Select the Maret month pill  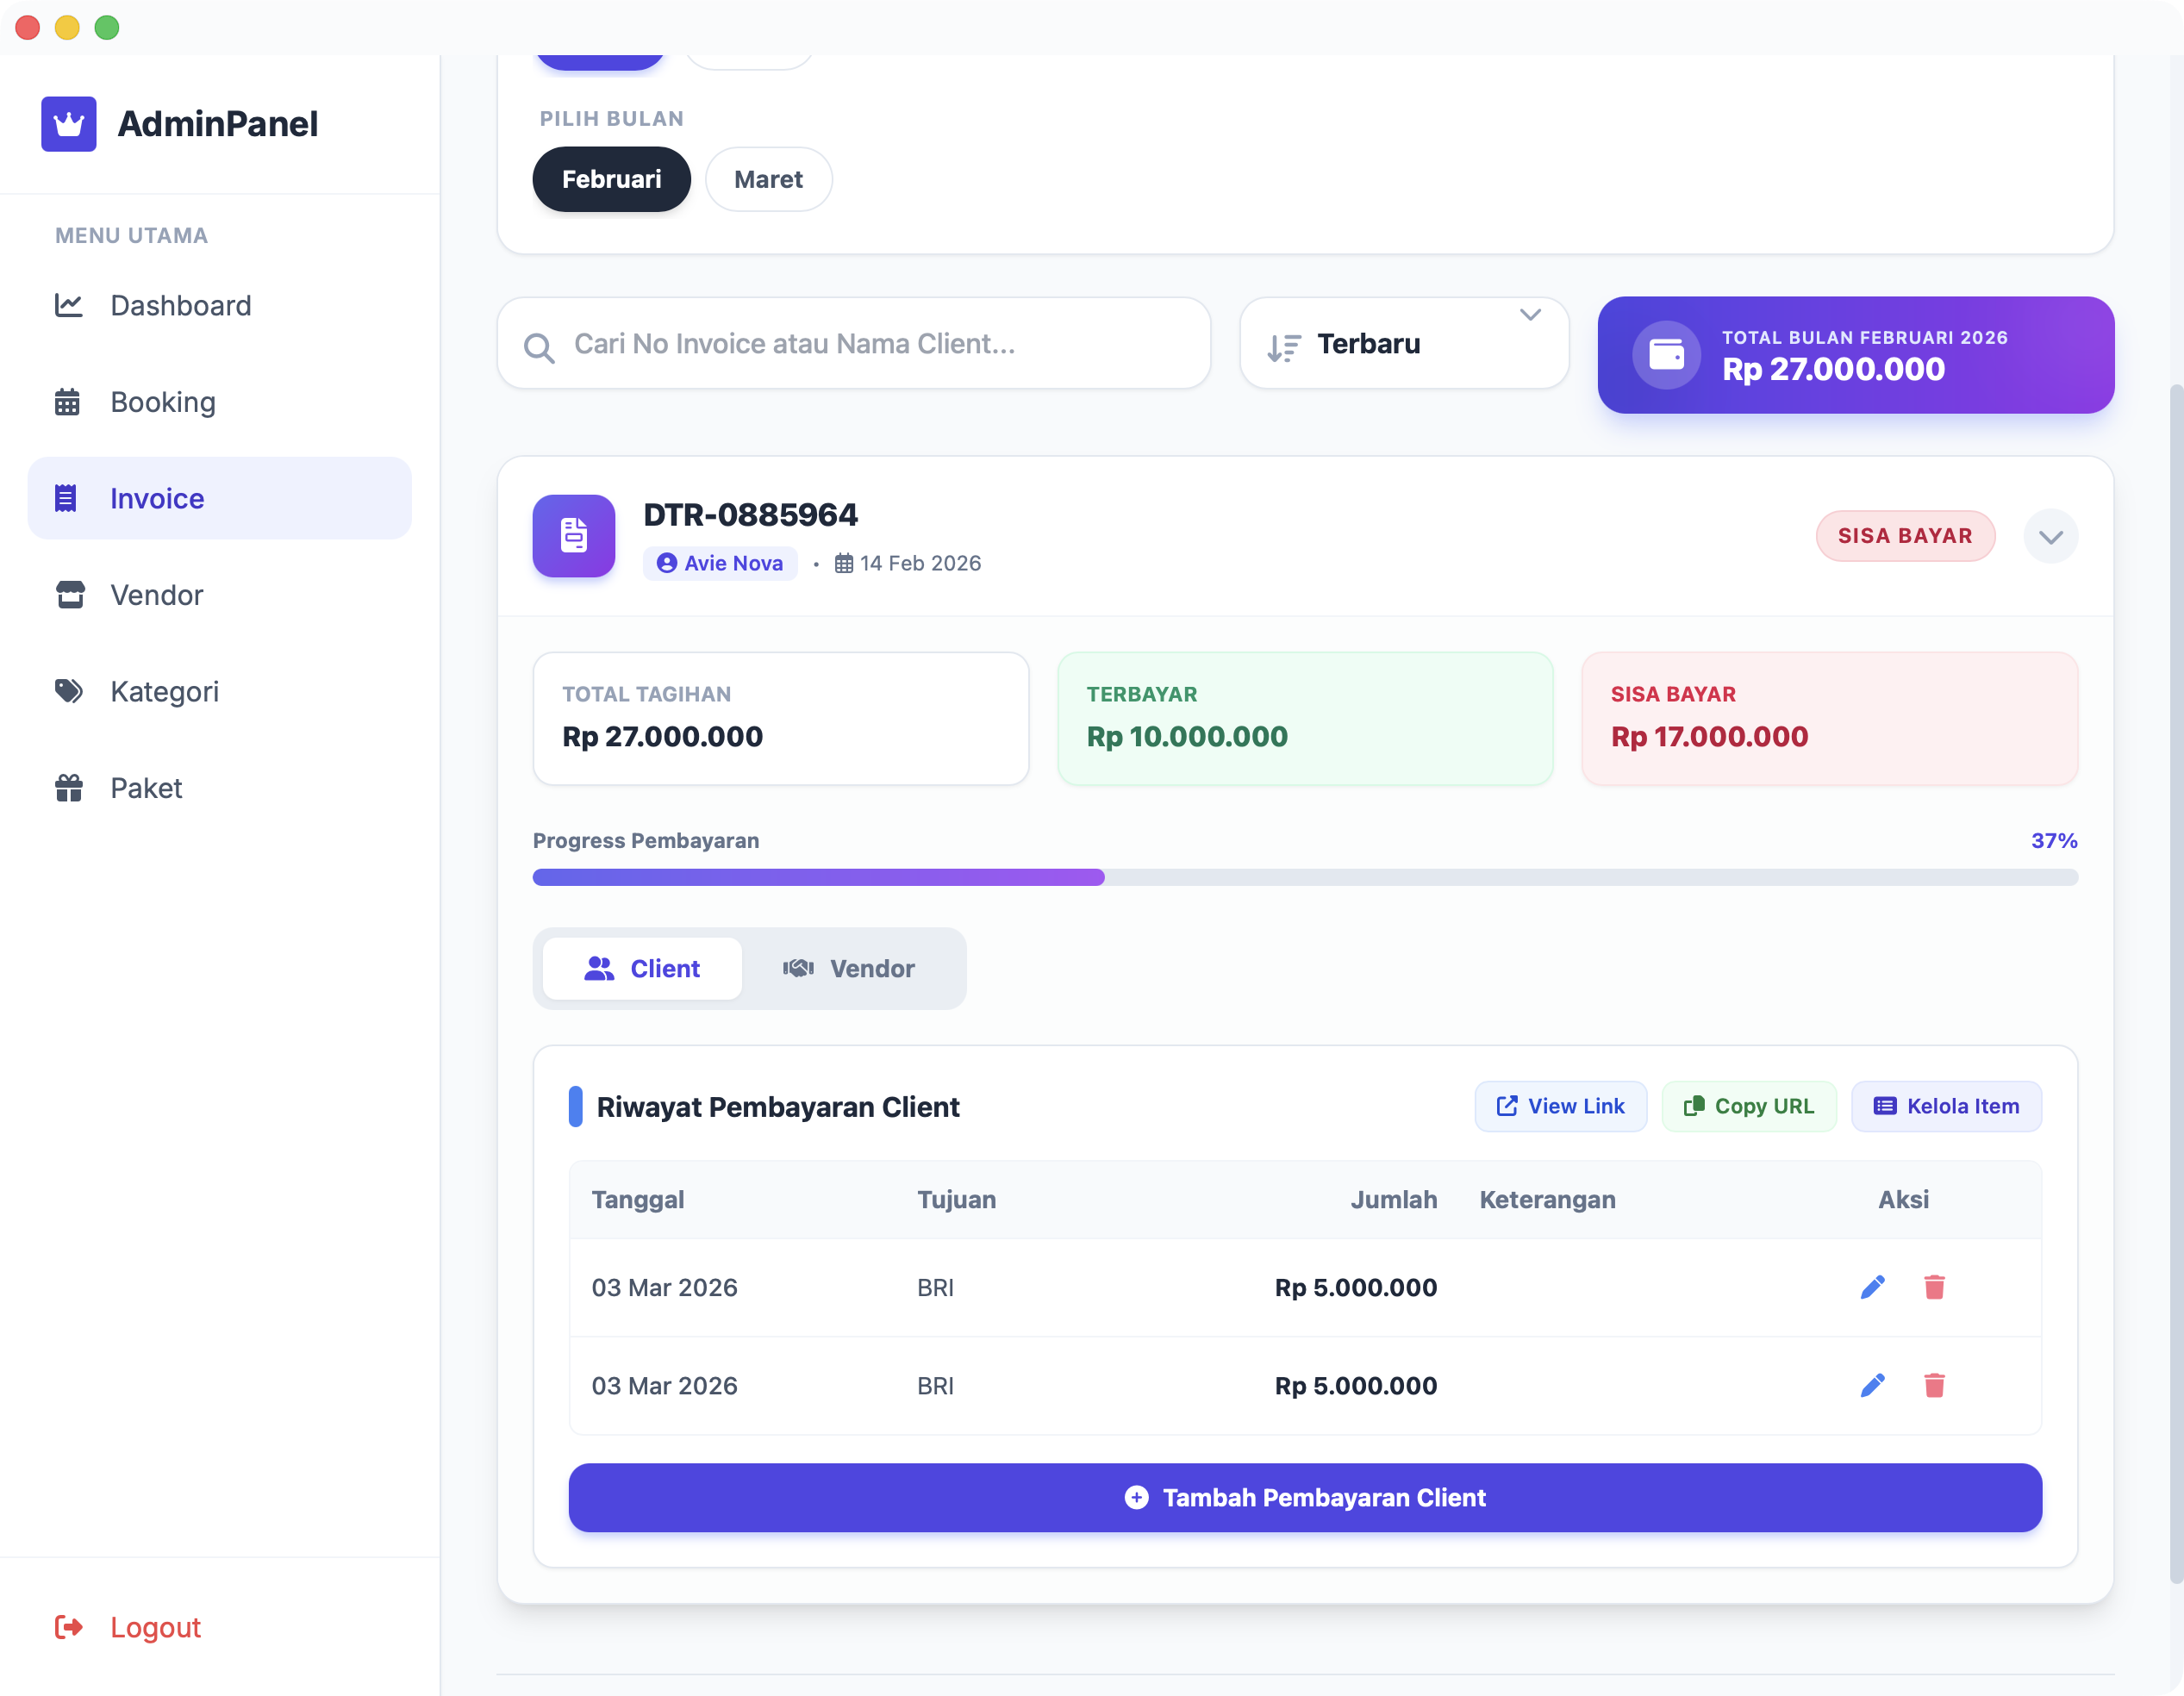(768, 180)
